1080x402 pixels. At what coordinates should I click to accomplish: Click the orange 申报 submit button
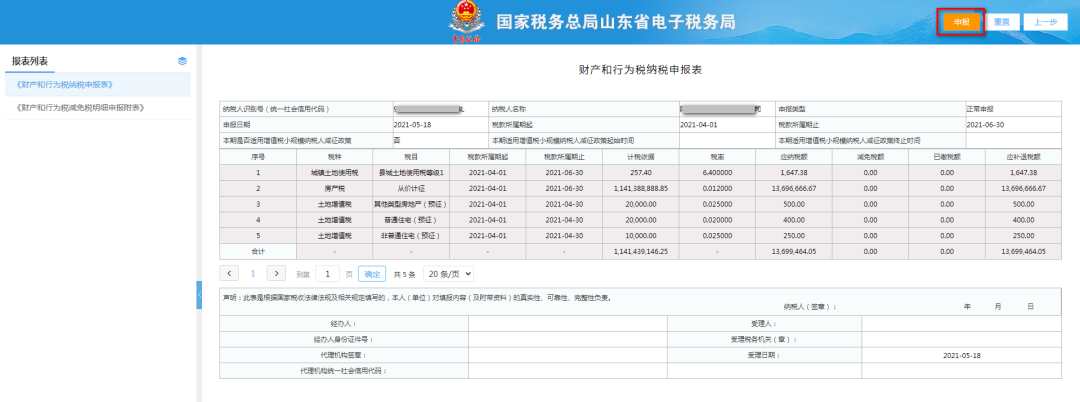pyautogui.click(x=962, y=22)
